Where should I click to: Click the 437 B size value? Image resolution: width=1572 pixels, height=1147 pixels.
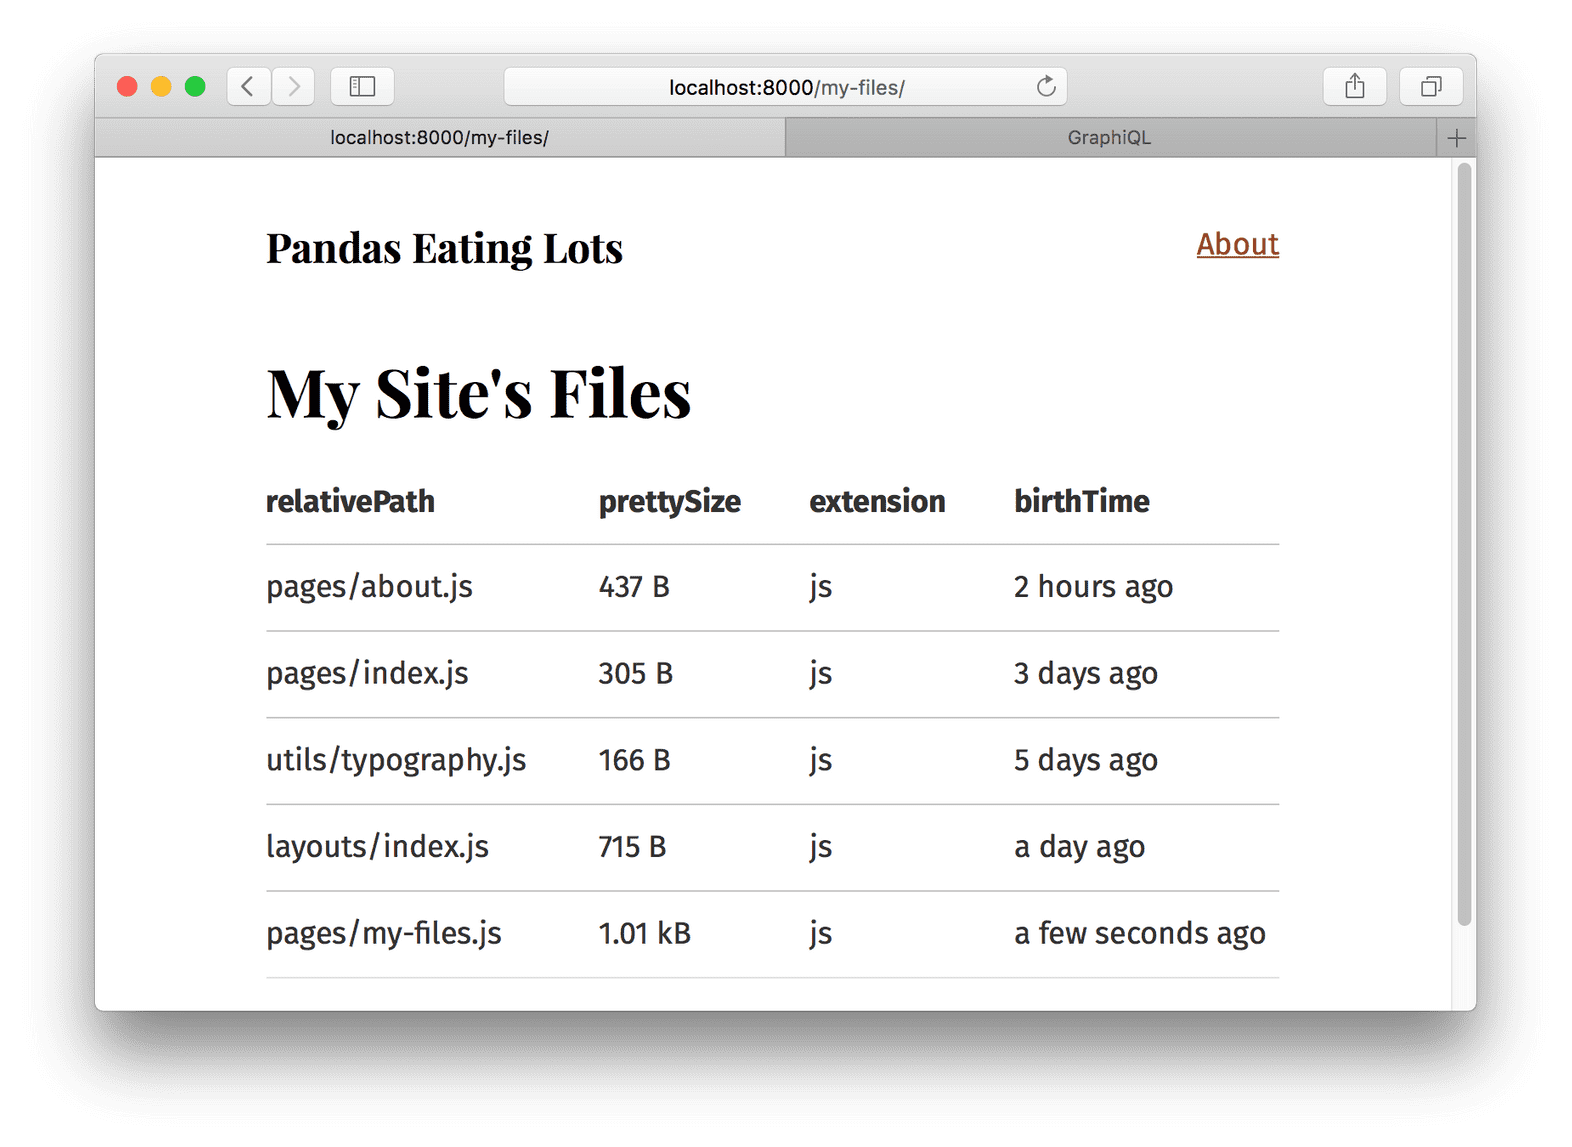pyautogui.click(x=634, y=587)
